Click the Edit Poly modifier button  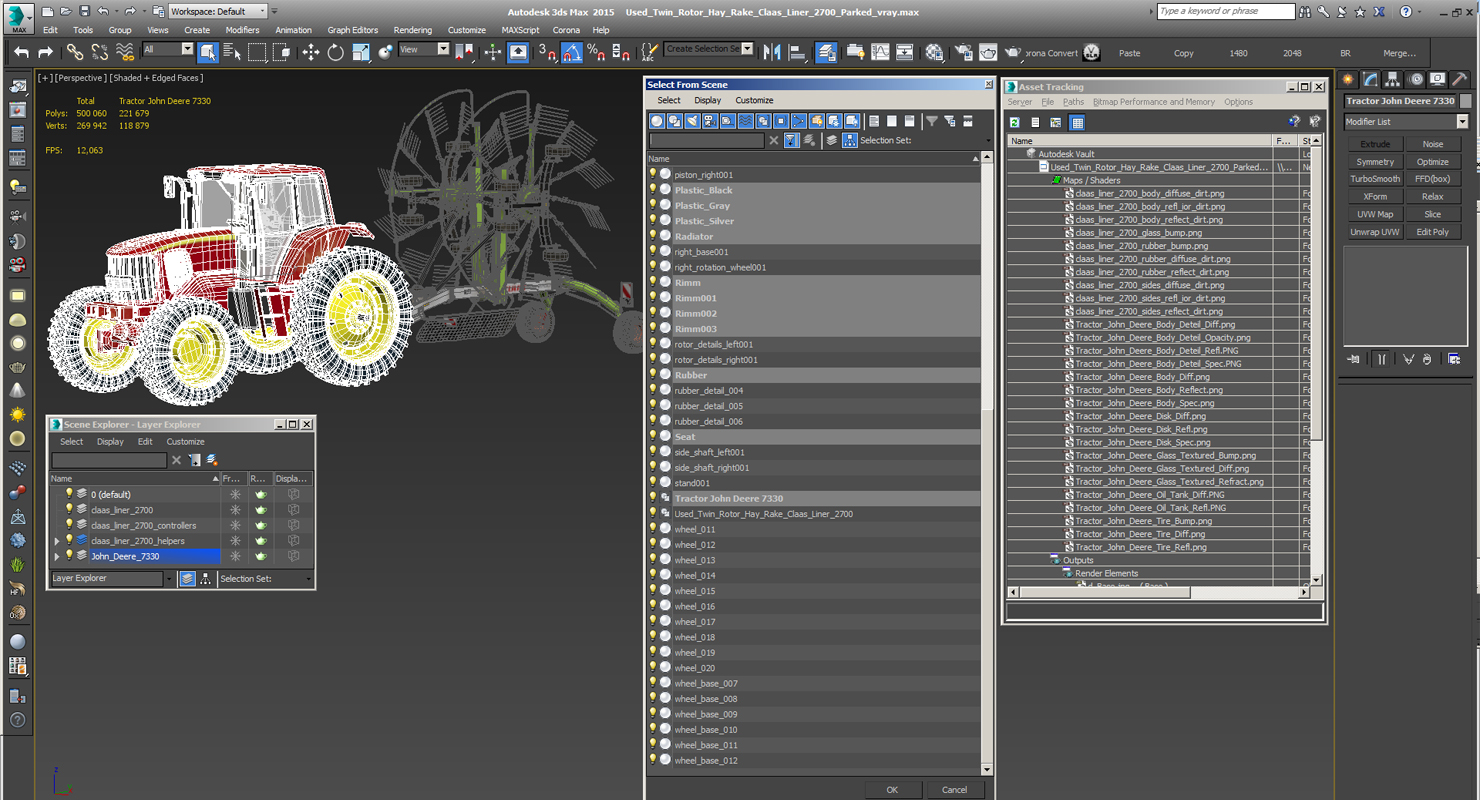[x=1432, y=232]
